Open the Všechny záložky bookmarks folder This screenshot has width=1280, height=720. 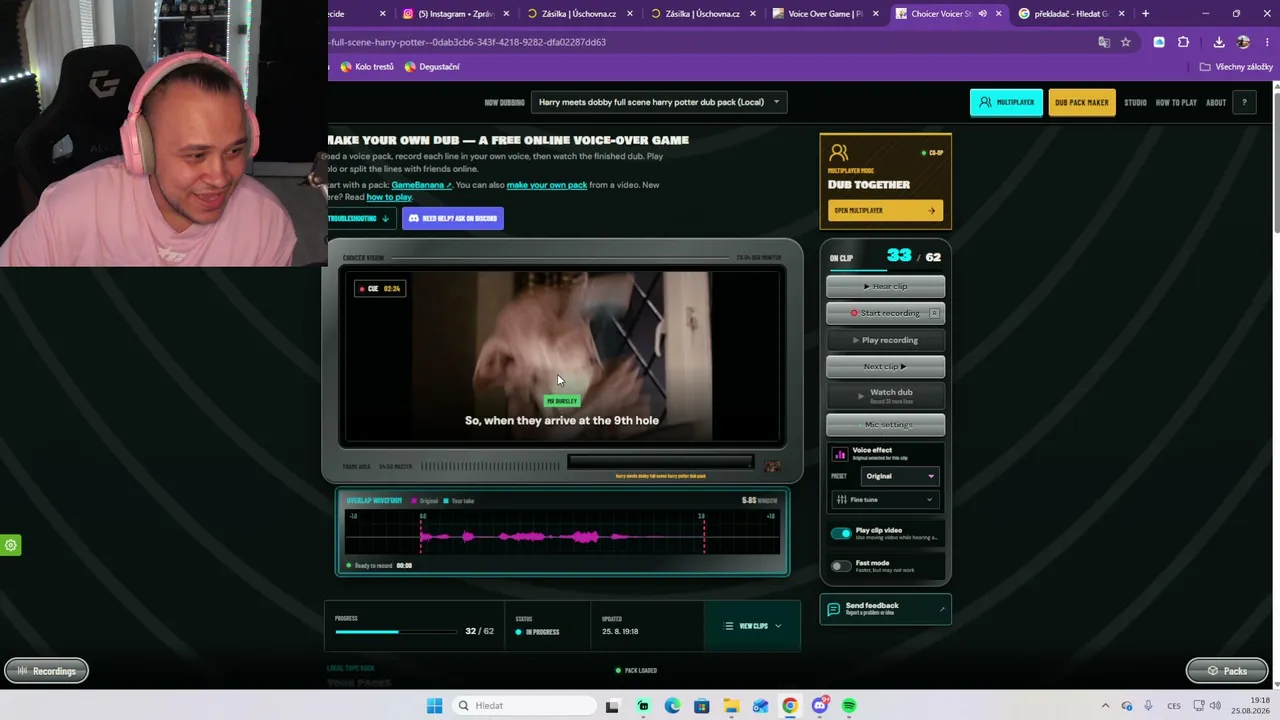tap(1237, 67)
